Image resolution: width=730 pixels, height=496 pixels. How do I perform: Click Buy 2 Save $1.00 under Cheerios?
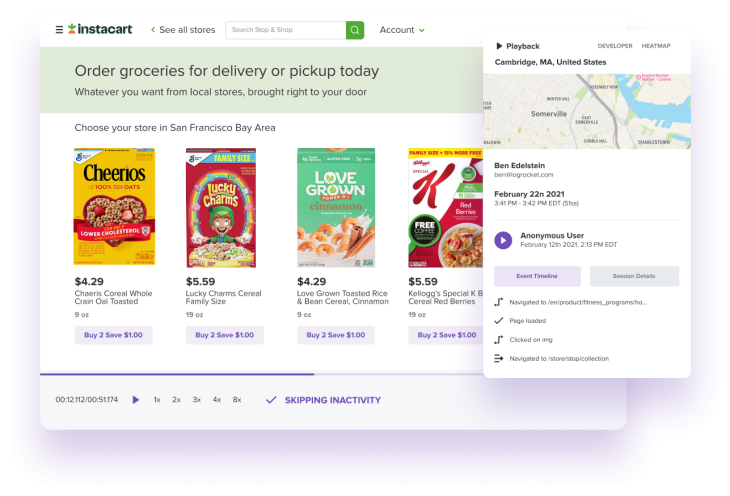pos(114,335)
